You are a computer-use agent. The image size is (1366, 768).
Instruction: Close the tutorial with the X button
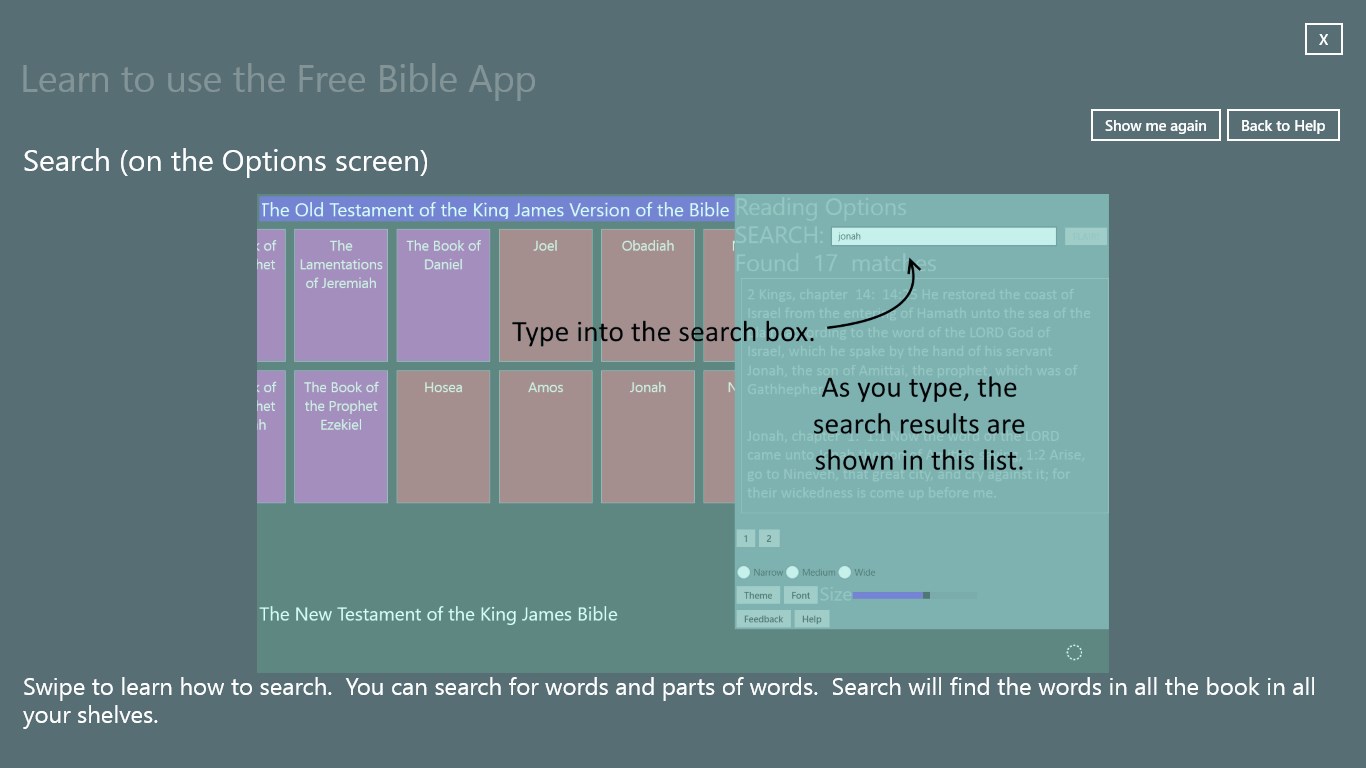click(x=1323, y=39)
